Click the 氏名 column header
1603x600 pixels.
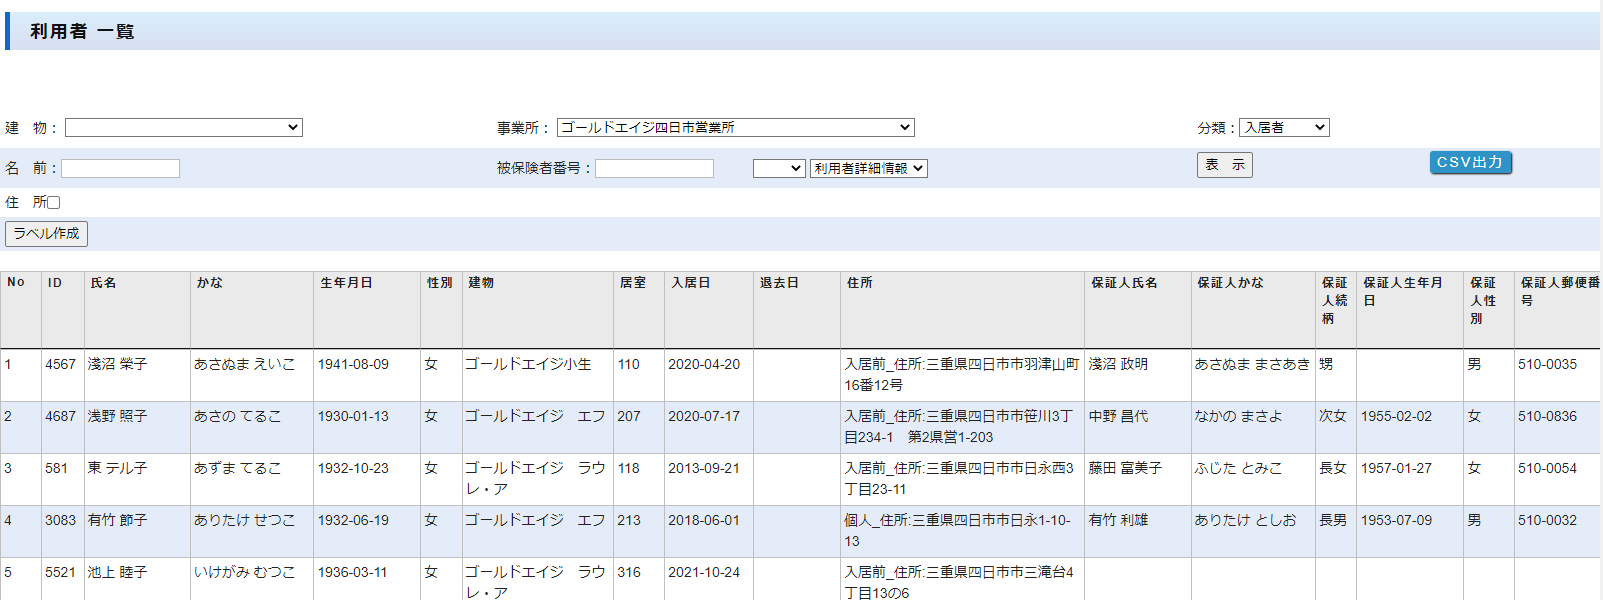(x=103, y=283)
